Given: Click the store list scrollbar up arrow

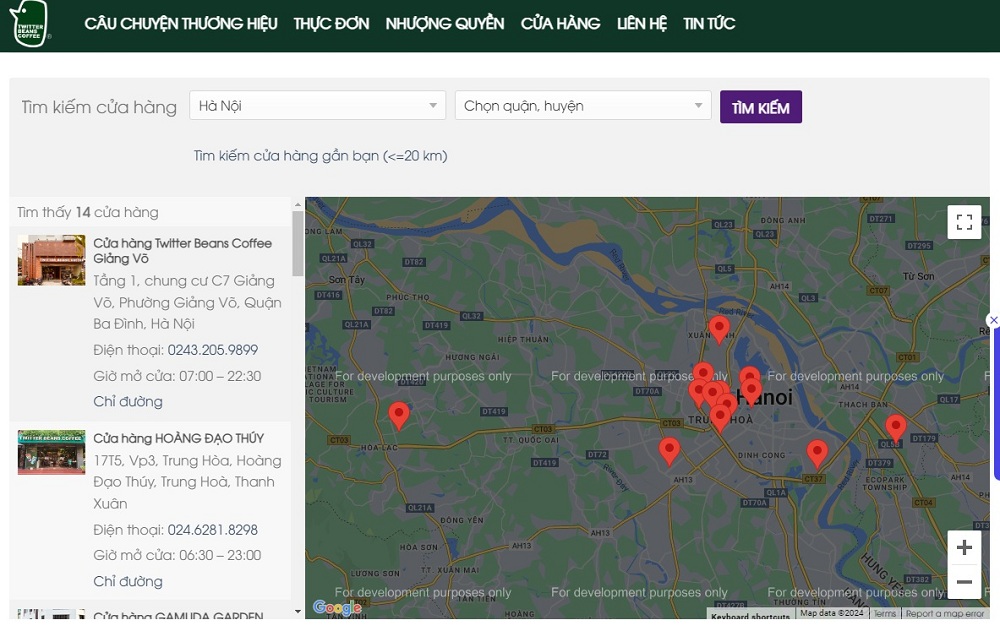Looking at the screenshot, I should [x=298, y=205].
